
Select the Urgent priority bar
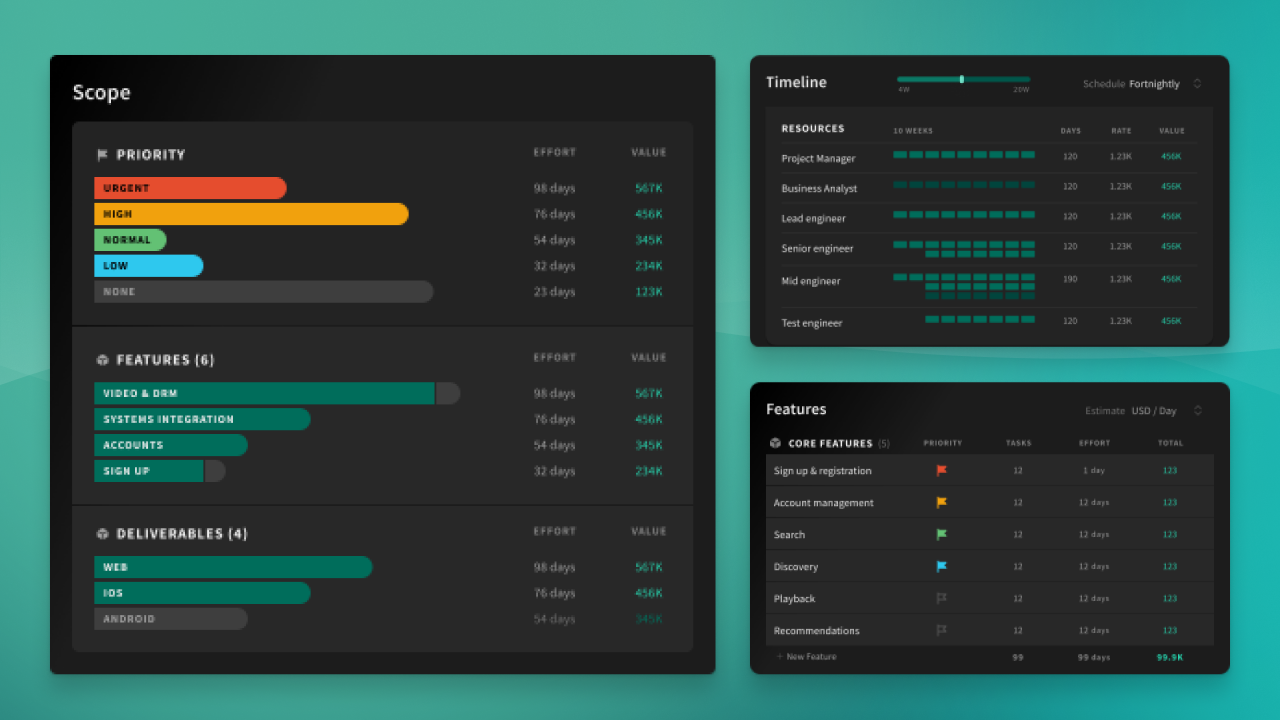click(190, 188)
